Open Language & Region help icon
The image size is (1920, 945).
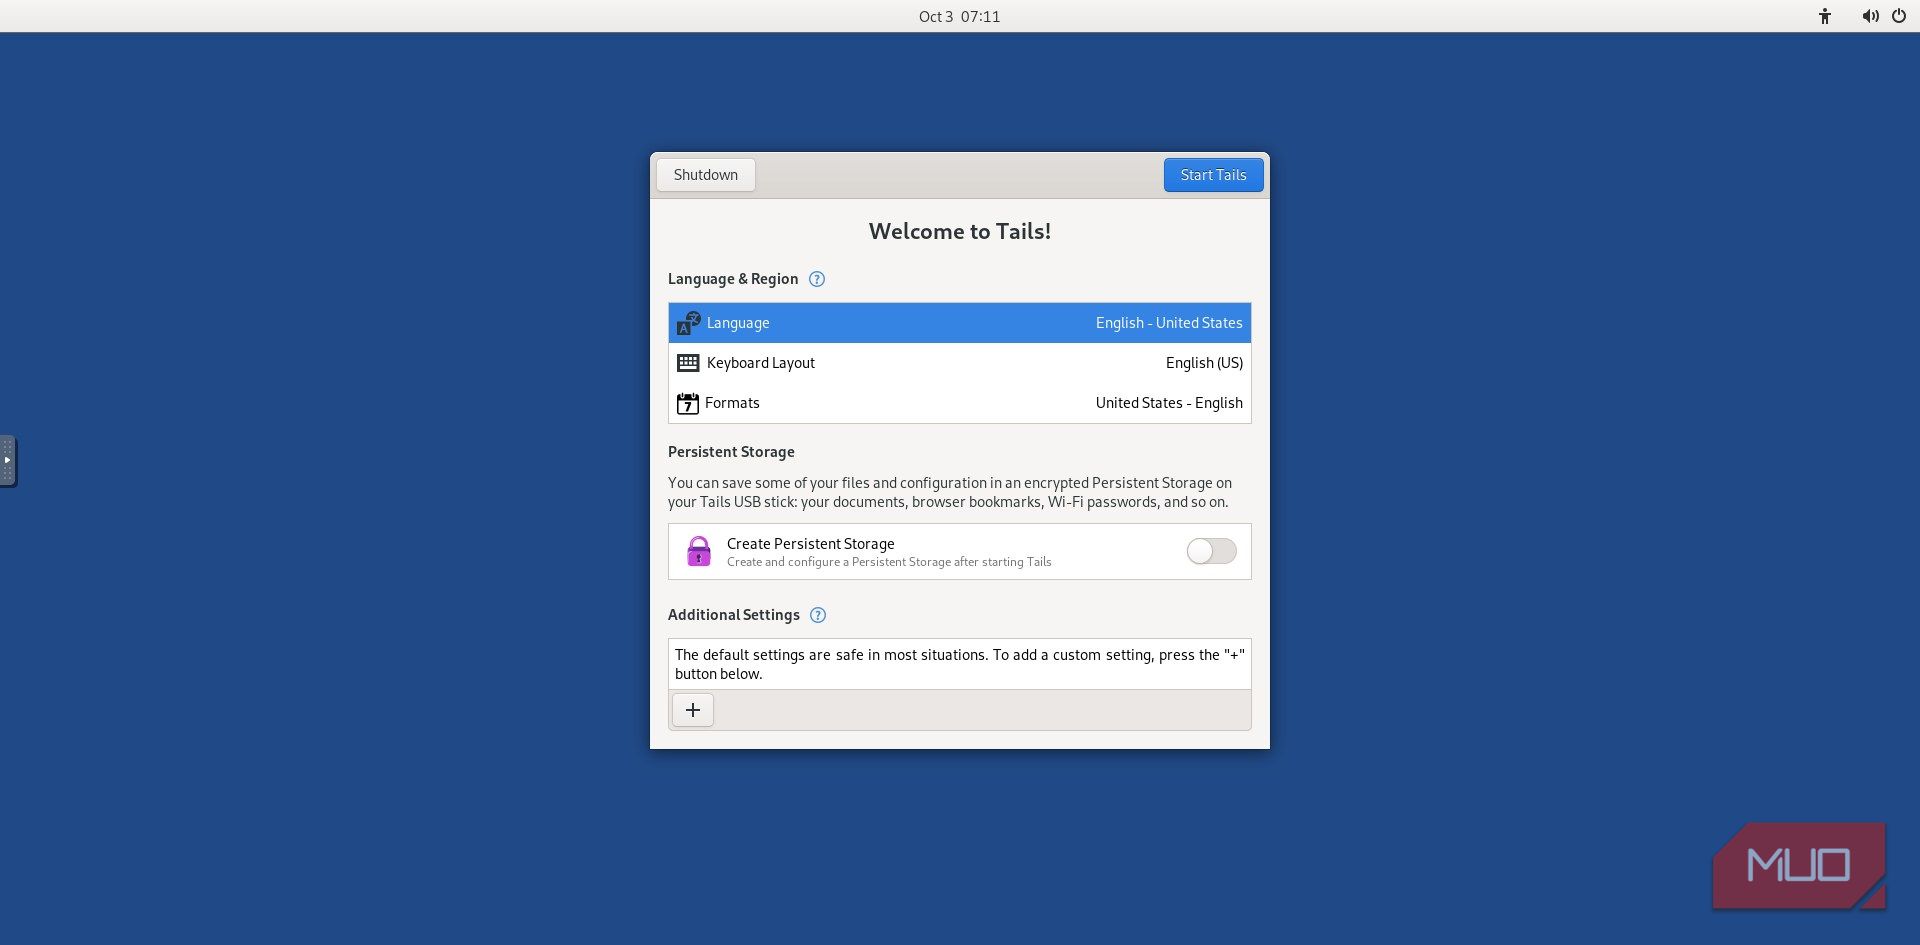point(817,279)
